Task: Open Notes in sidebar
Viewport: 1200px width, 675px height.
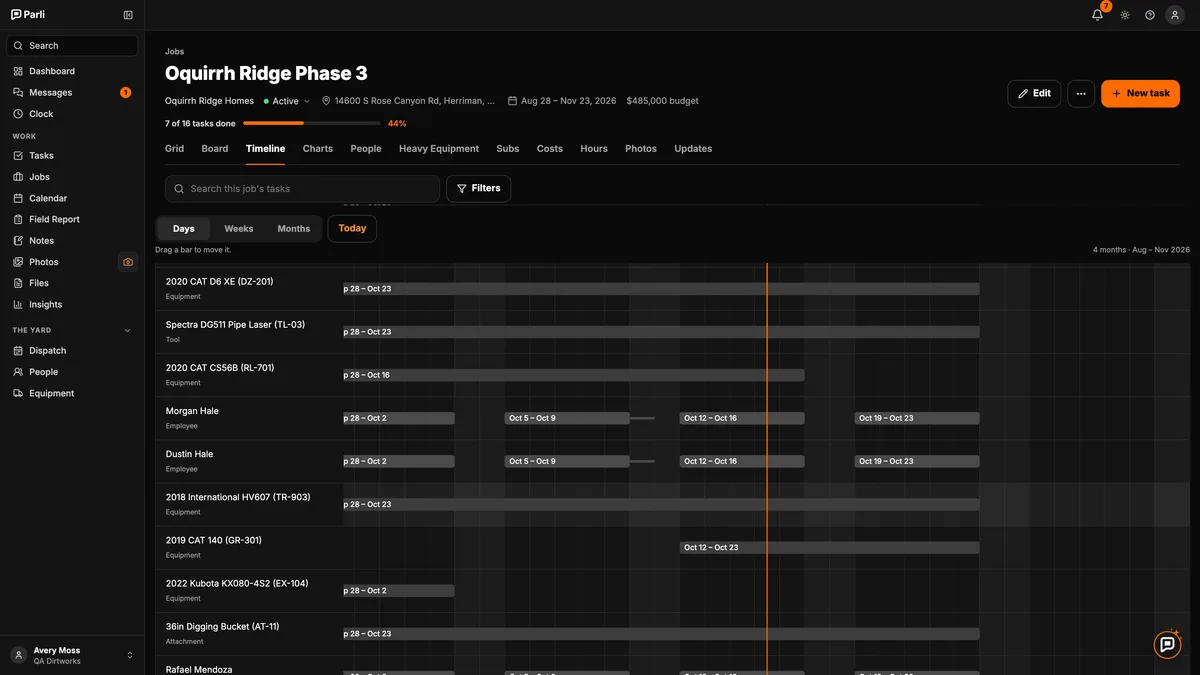Action: pyautogui.click(x=72, y=241)
